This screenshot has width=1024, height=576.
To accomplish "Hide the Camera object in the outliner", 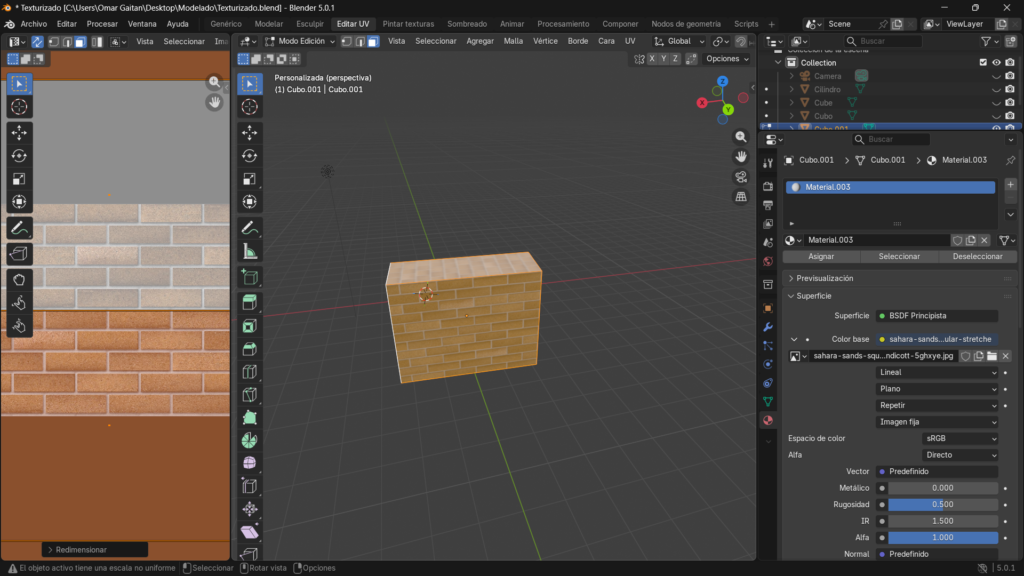I will pyautogui.click(x=996, y=76).
